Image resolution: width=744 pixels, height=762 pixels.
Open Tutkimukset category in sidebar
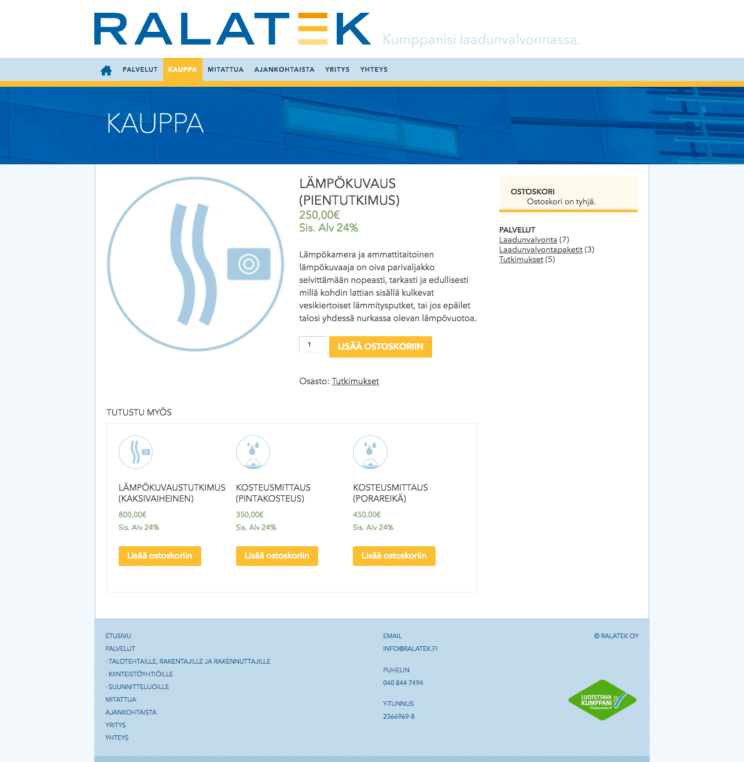521,260
